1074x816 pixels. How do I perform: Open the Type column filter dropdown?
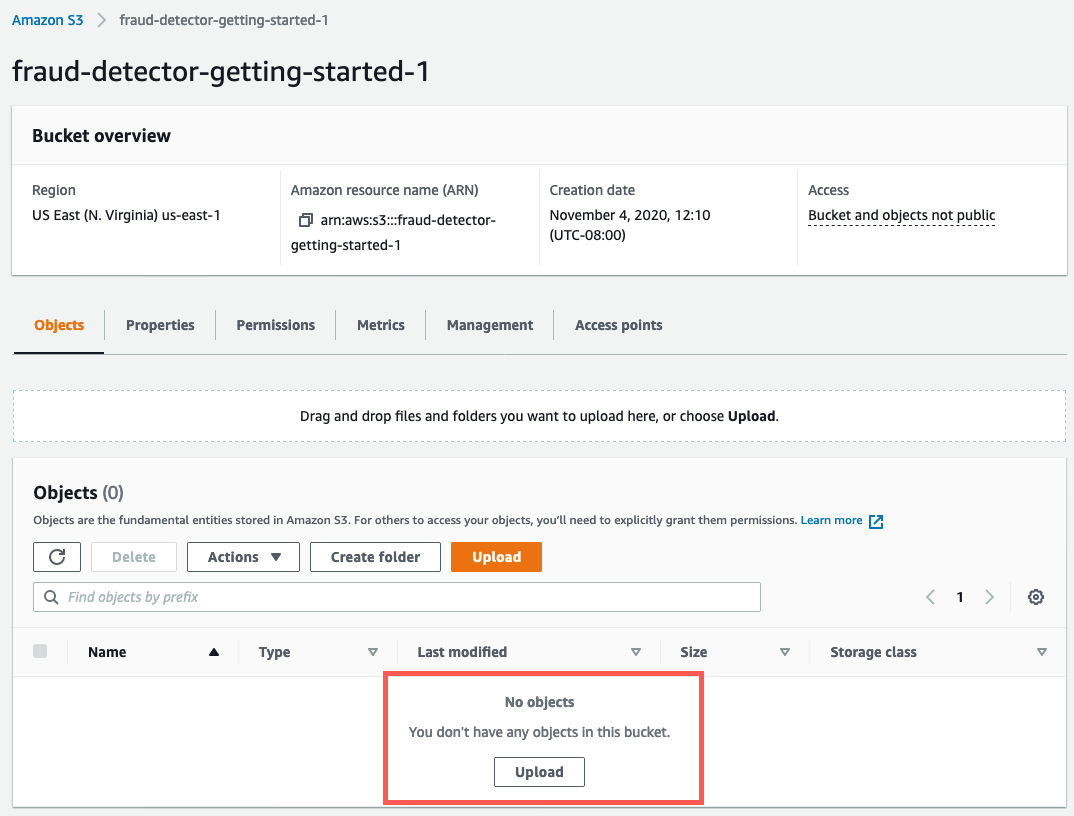point(373,651)
